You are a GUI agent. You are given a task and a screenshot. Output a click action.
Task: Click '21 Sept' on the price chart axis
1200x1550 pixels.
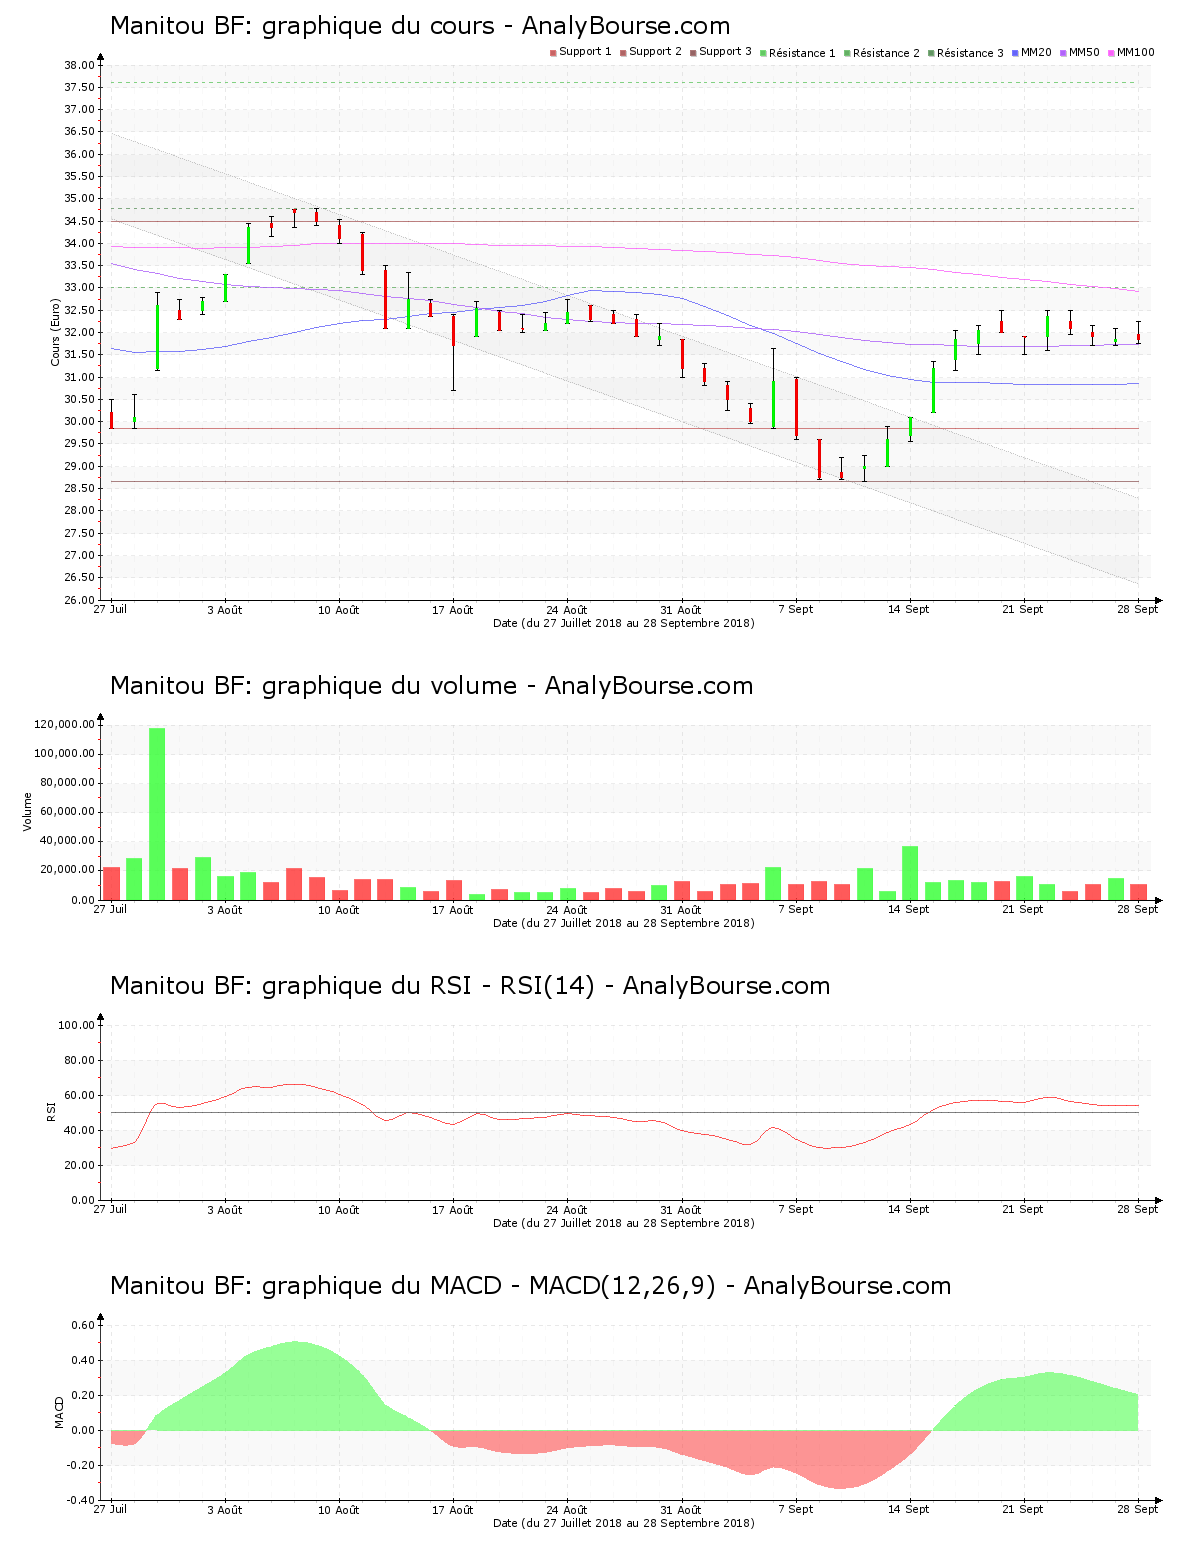[x=1023, y=609]
